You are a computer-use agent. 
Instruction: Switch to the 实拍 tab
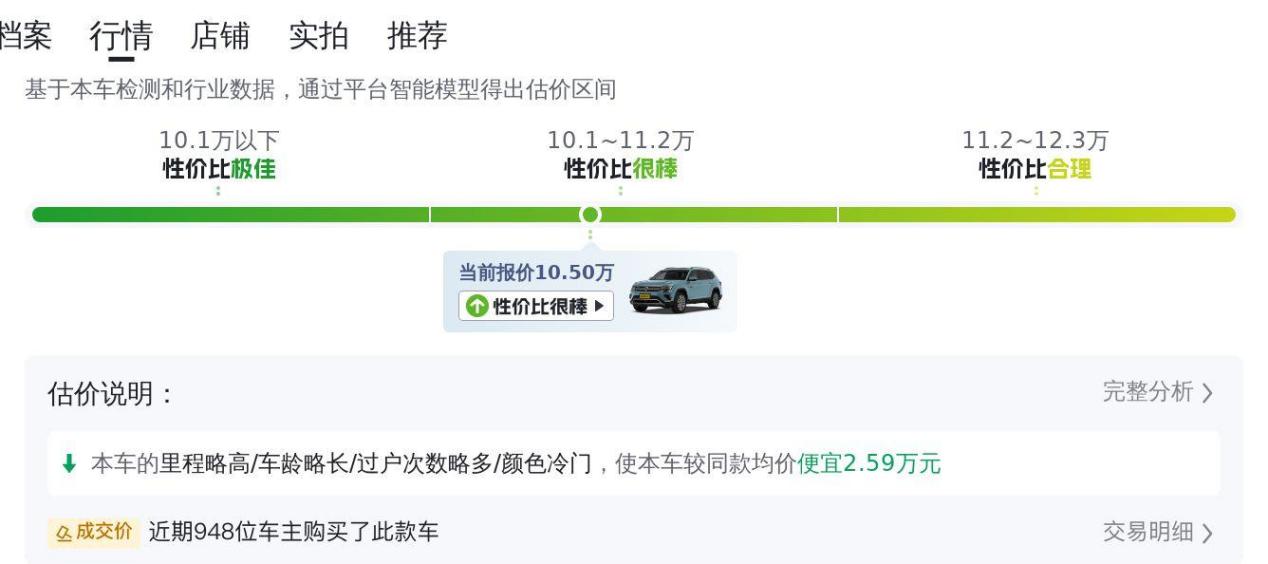[x=318, y=36]
